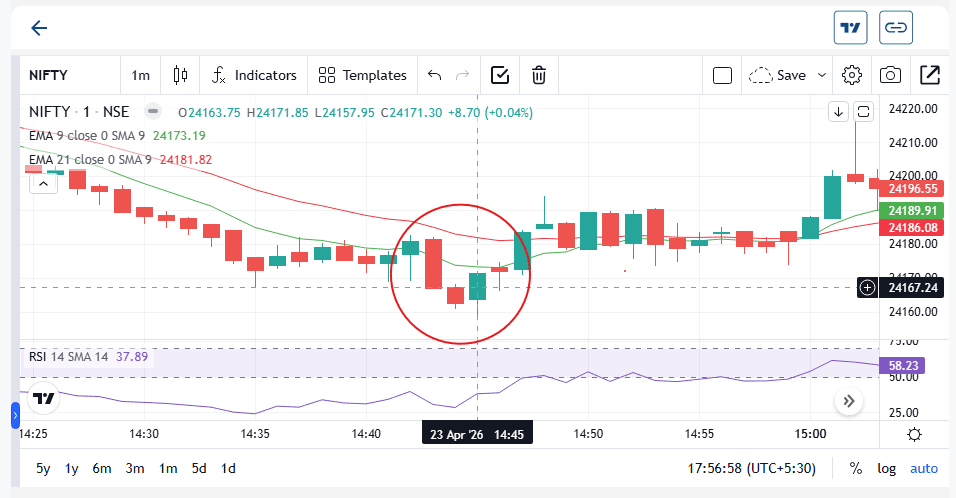Click the down-arrow pane button
This screenshot has width=956, height=498.
point(838,112)
